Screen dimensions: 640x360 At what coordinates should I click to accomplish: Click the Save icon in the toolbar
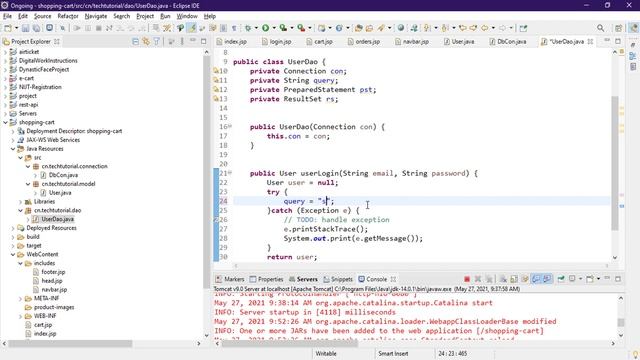[x=25, y=28]
